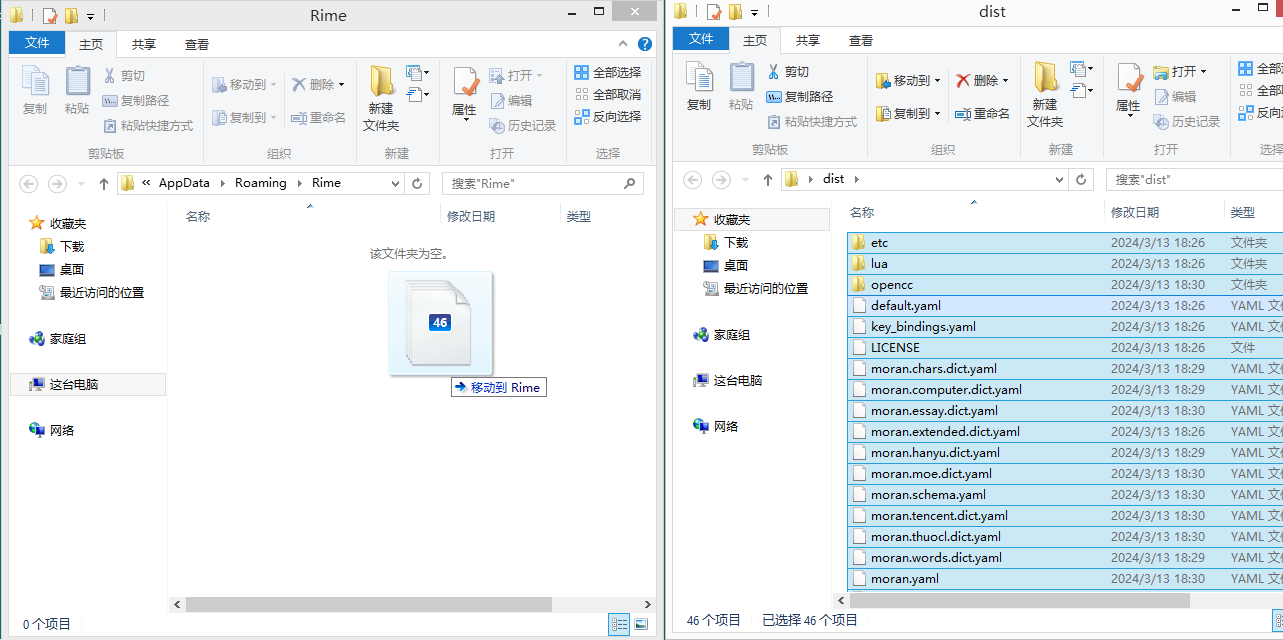Click Paste shortcut (粘贴快捷方式) in Rime window
This screenshot has height=640, width=1283.
(148, 126)
